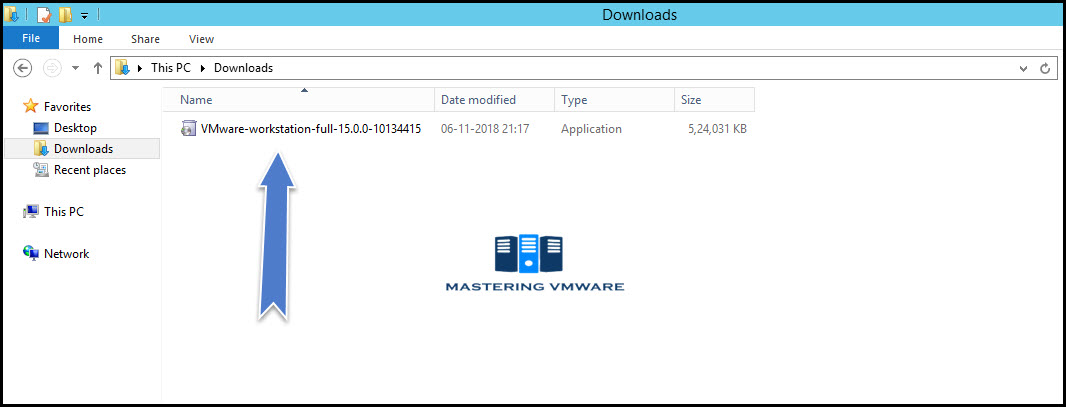Expand the arrow between This PC and Downloads

[203, 68]
